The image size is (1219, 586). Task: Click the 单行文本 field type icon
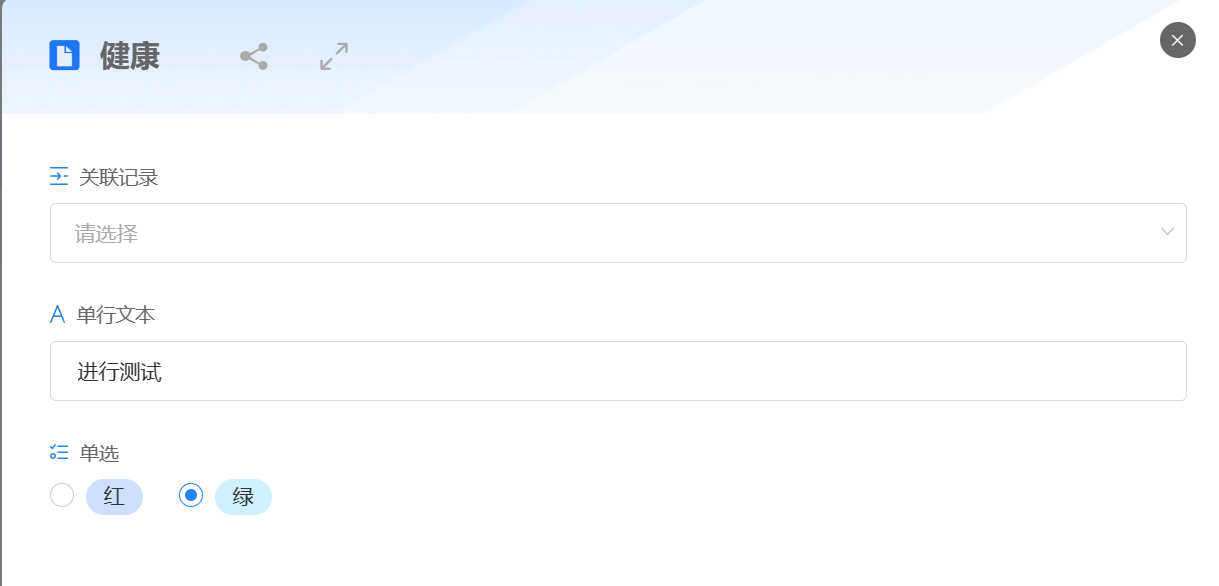(x=58, y=315)
